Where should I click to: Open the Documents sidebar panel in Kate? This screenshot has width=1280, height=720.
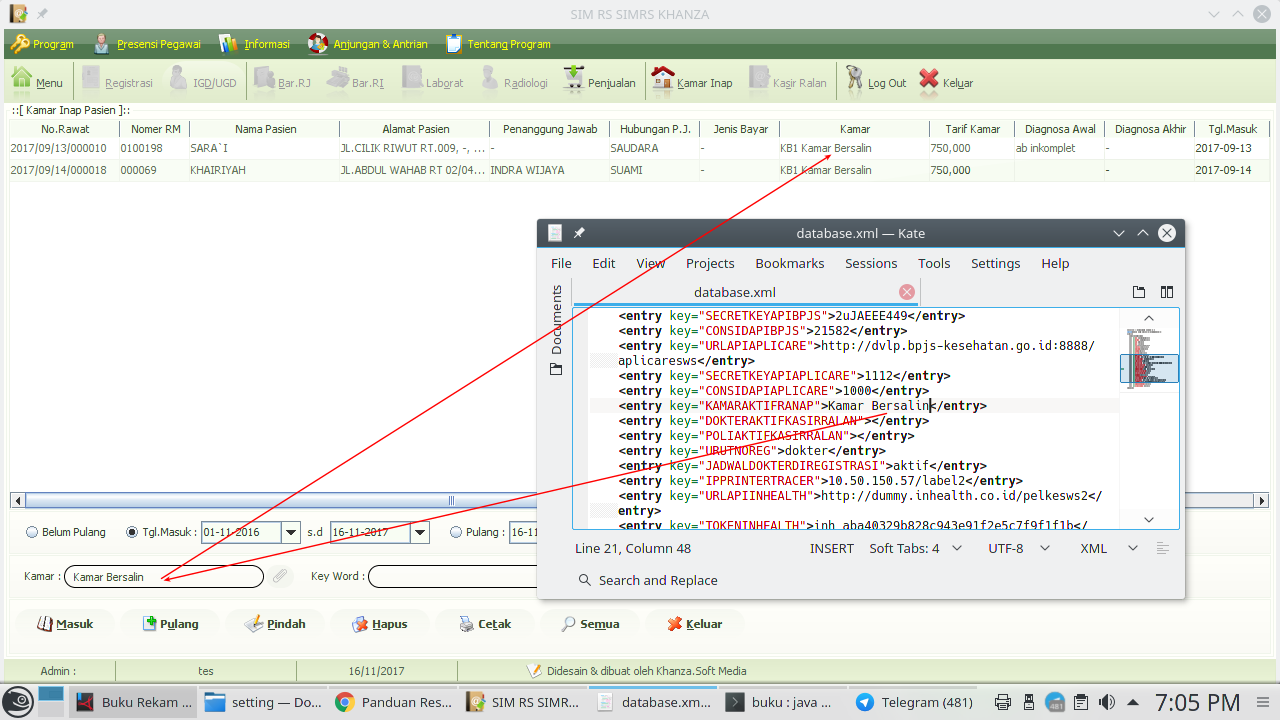[x=556, y=319]
